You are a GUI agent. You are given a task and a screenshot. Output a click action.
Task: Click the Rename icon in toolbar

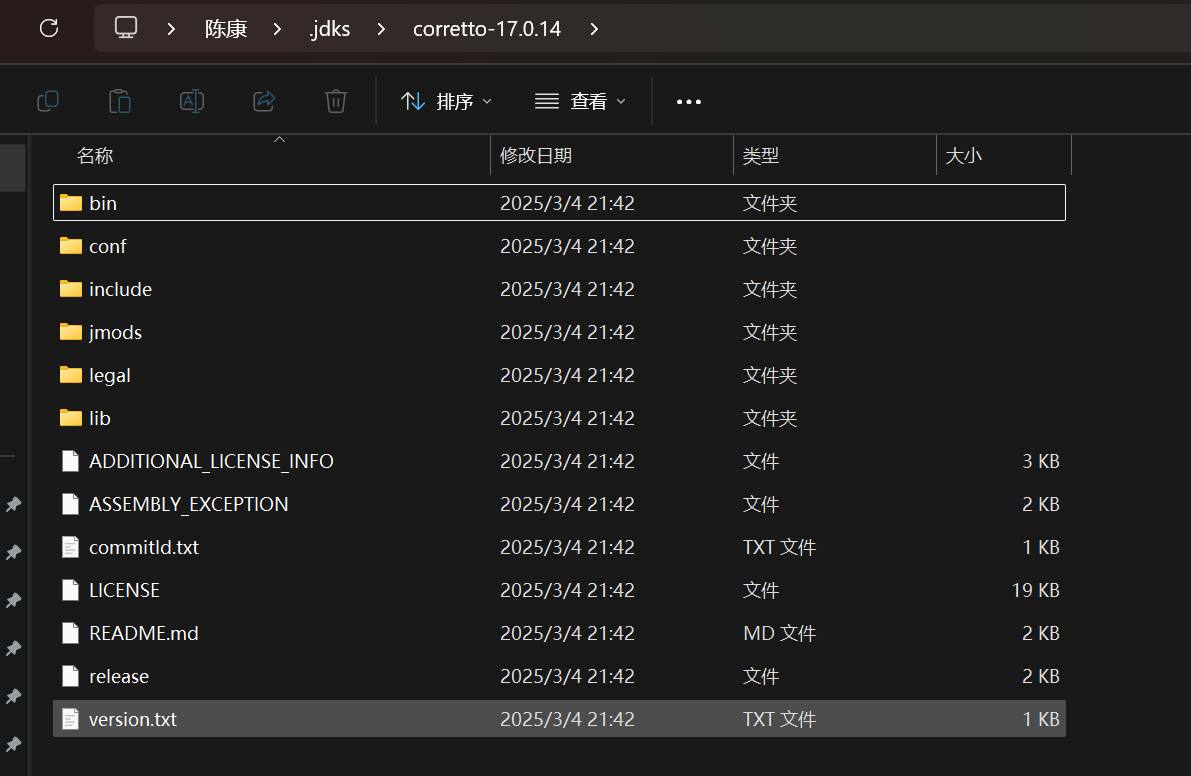pos(191,101)
